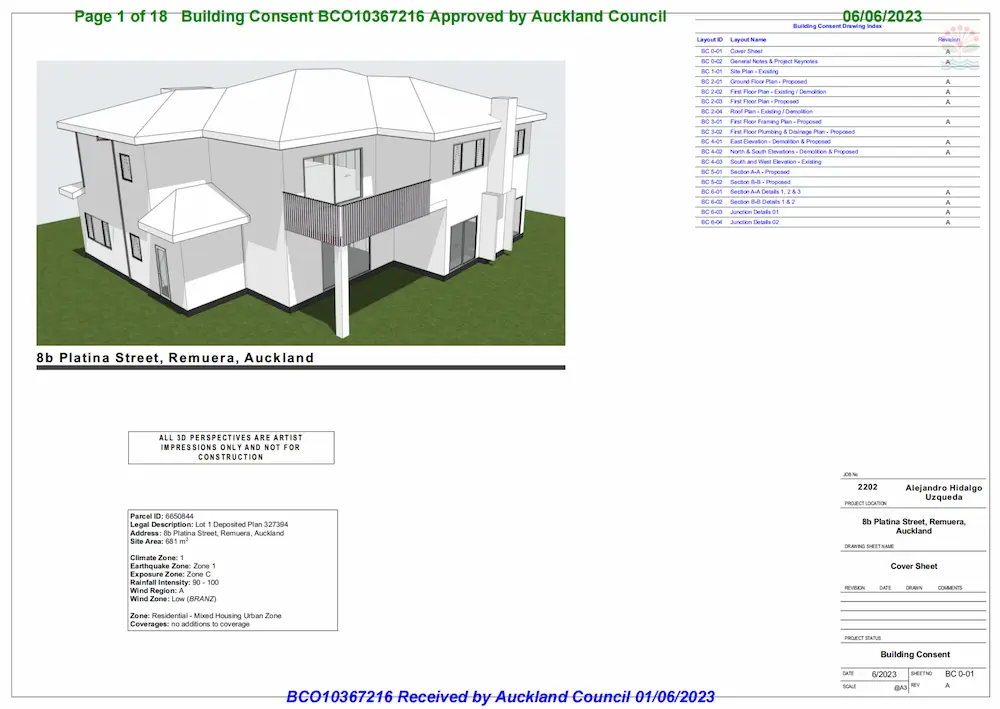Select 'Section B-B Details 1 & 2' row
Image resolution: width=1000 pixels, height=709 pixels.
pos(837,202)
